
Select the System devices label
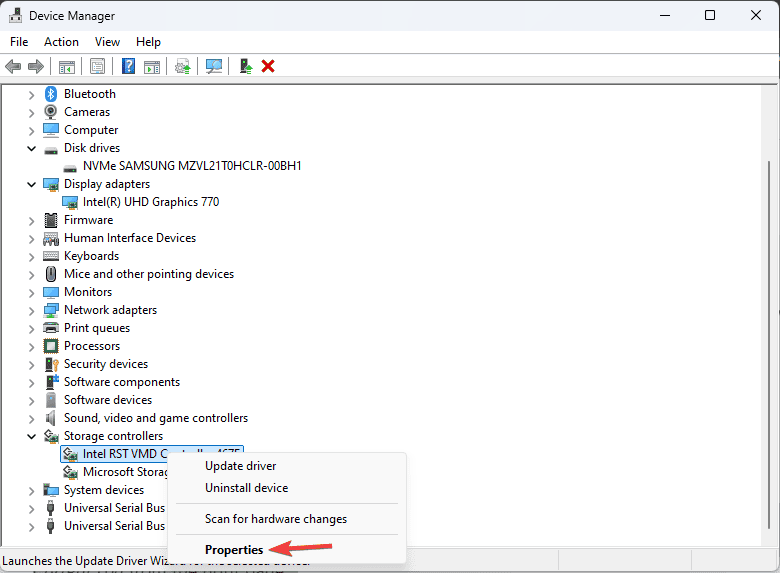click(x=104, y=490)
